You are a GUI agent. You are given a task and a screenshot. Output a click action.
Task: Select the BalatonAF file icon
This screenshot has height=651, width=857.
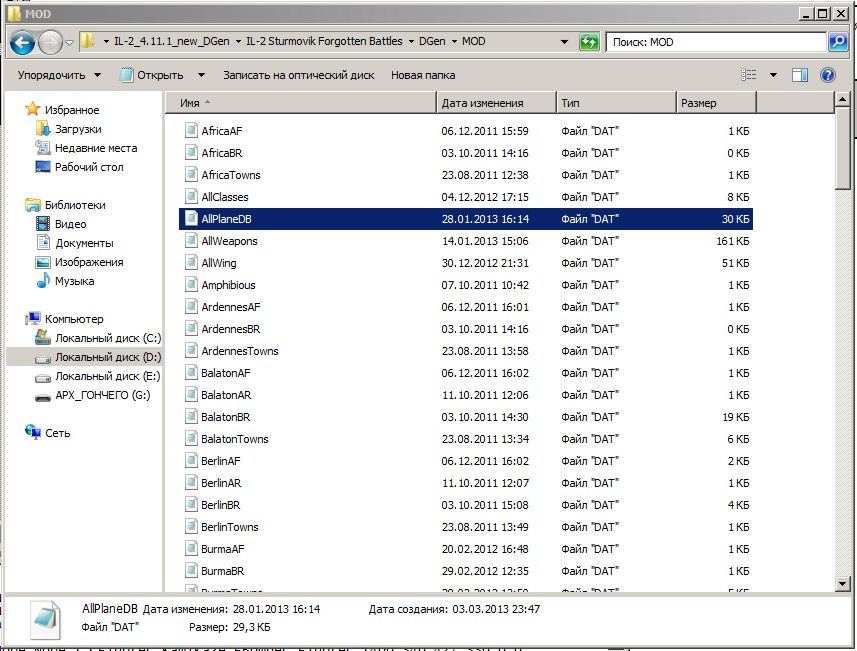coord(191,372)
